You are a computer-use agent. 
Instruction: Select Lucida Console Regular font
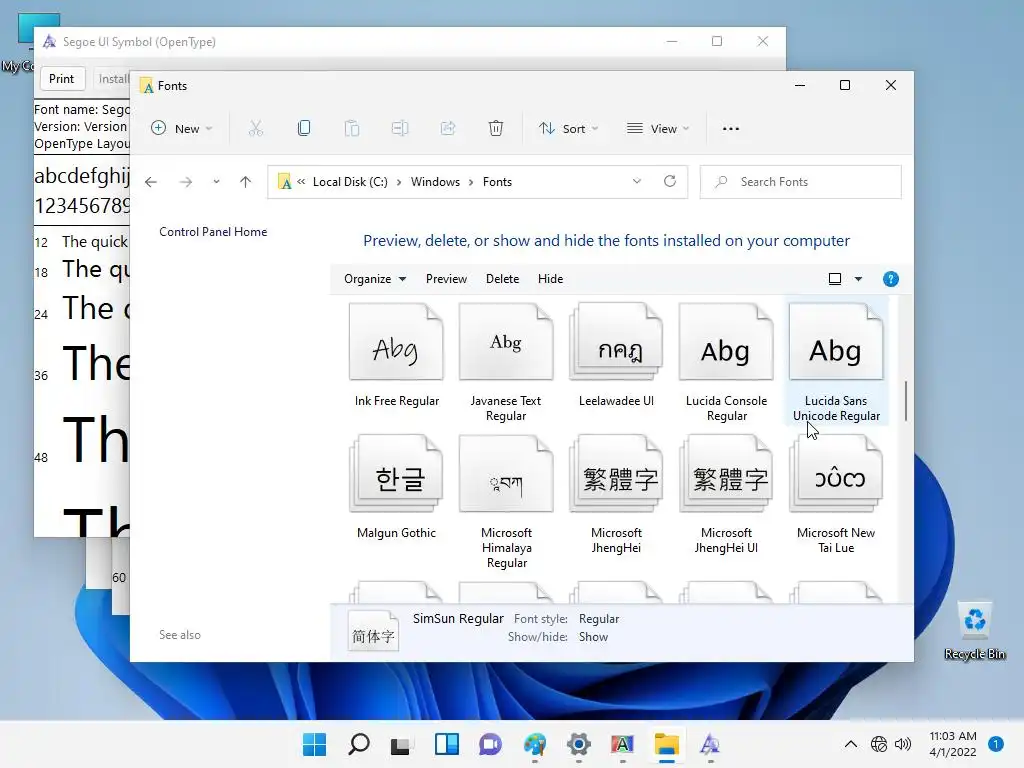726,362
